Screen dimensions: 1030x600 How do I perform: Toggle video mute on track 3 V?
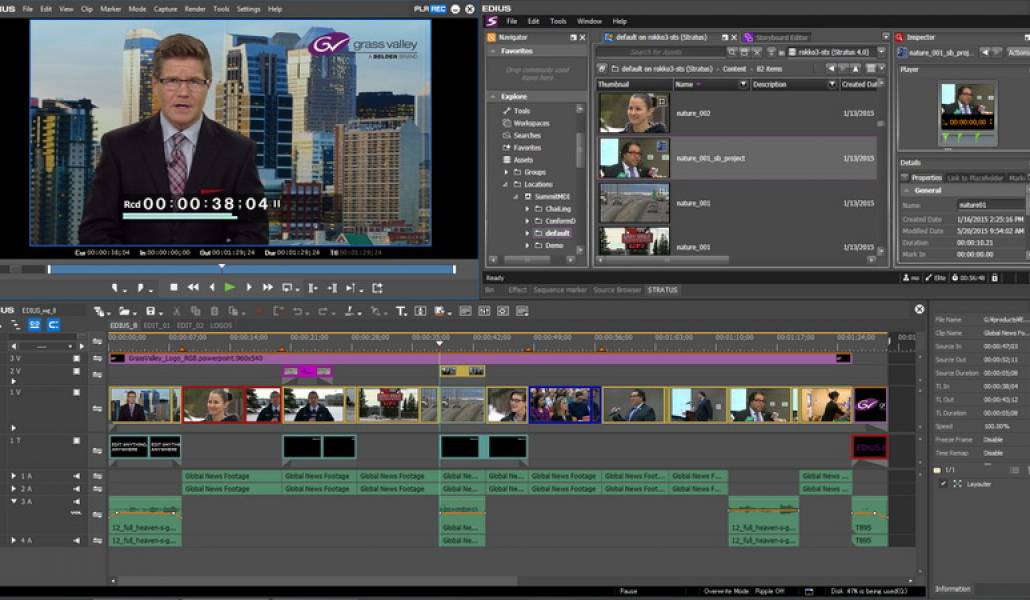point(76,358)
